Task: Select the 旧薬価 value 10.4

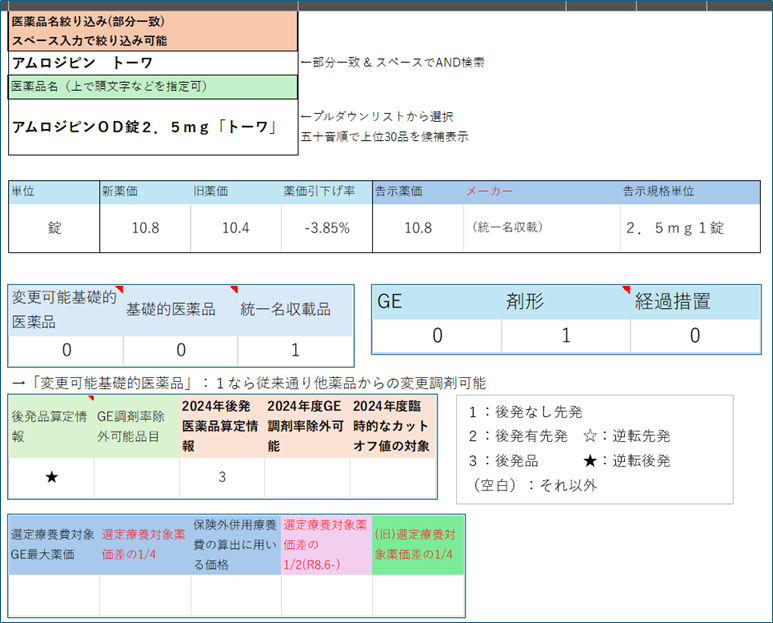Action: point(236,228)
